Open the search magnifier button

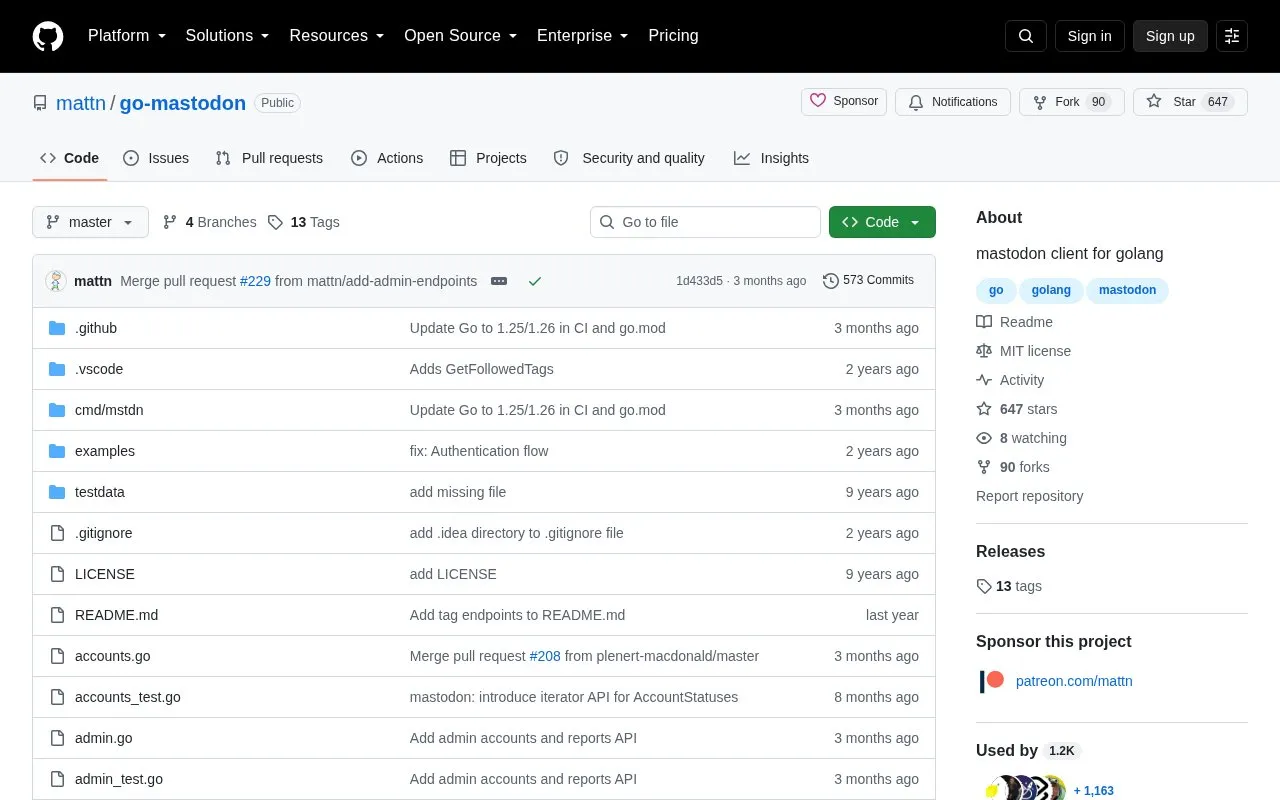click(x=1026, y=36)
